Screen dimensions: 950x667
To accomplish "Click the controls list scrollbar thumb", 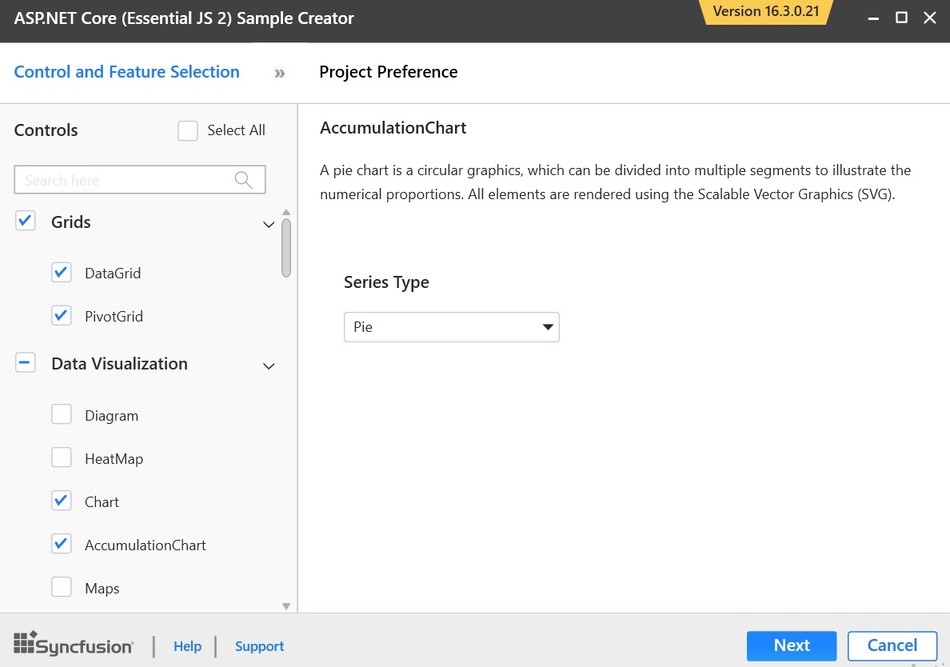I will point(286,248).
